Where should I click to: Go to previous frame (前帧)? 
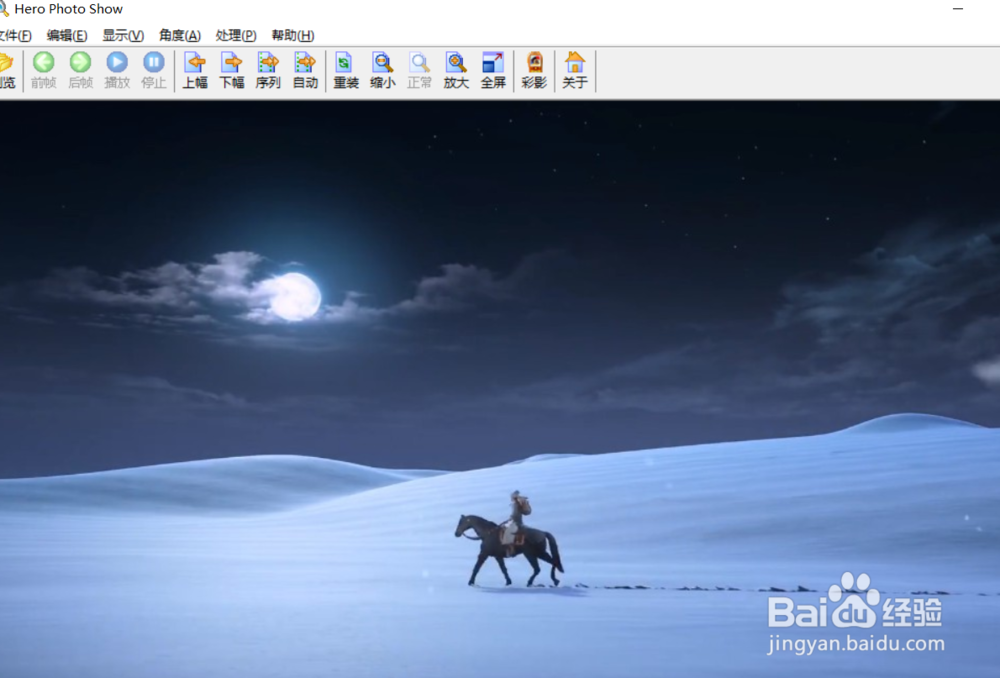[x=43, y=70]
